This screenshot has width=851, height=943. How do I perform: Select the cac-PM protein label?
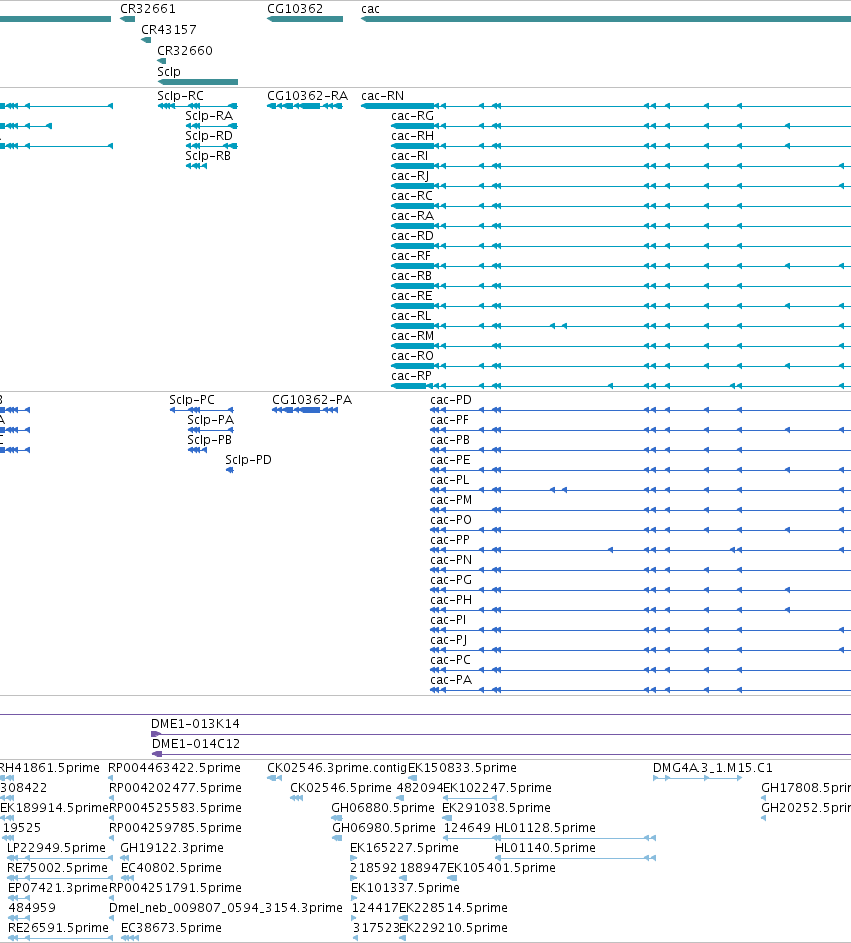coord(451,500)
